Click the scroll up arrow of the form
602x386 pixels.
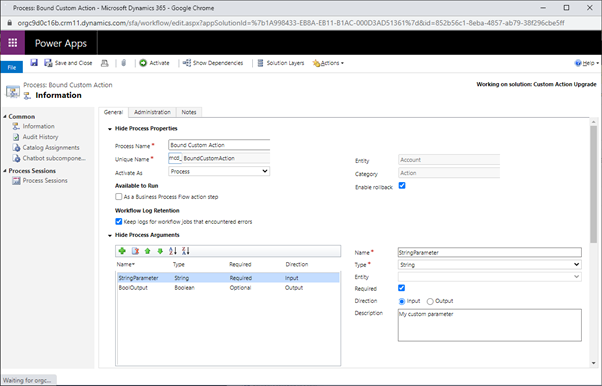click(594, 122)
